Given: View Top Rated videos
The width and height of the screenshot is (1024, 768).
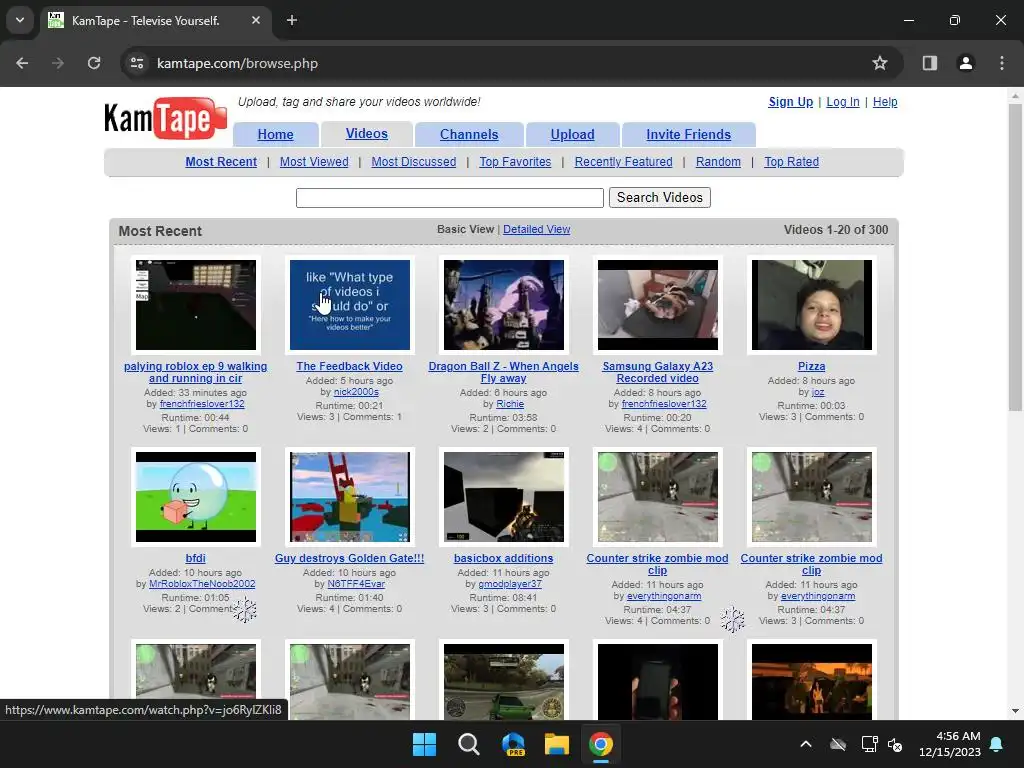Looking at the screenshot, I should [792, 162].
